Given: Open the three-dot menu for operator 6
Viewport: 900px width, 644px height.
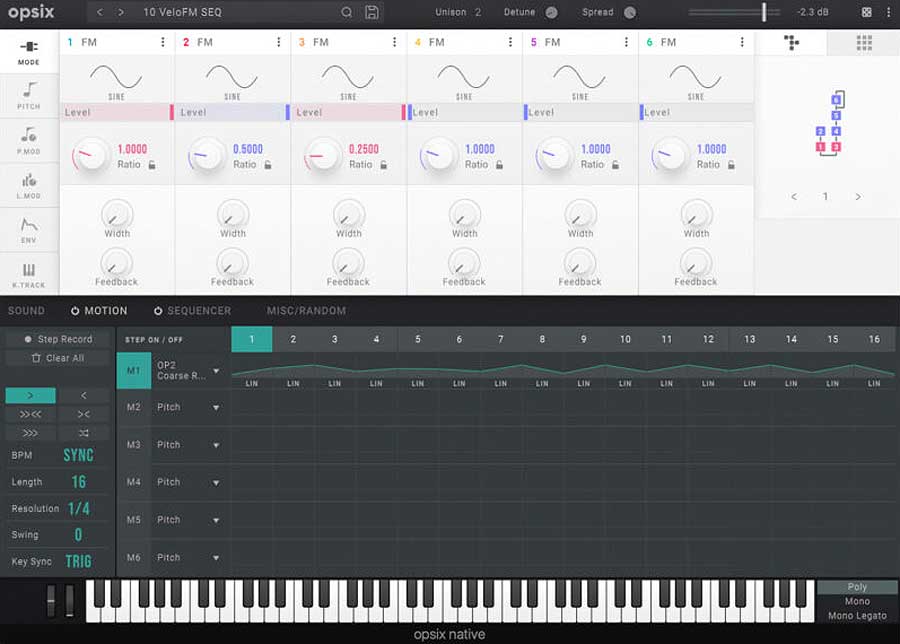Looking at the screenshot, I should click(742, 42).
